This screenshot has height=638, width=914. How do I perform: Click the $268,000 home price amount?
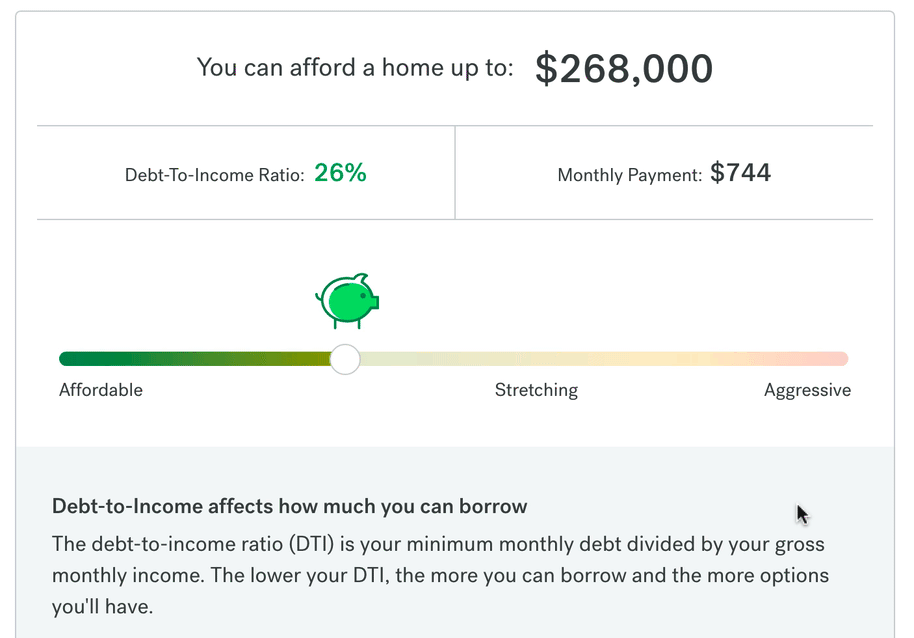[x=624, y=69]
